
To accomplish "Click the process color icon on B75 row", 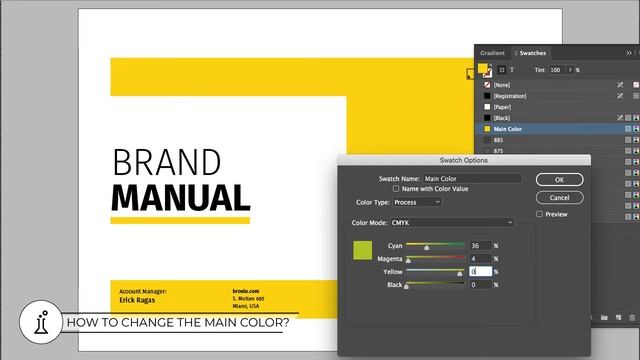I will coord(628,151).
